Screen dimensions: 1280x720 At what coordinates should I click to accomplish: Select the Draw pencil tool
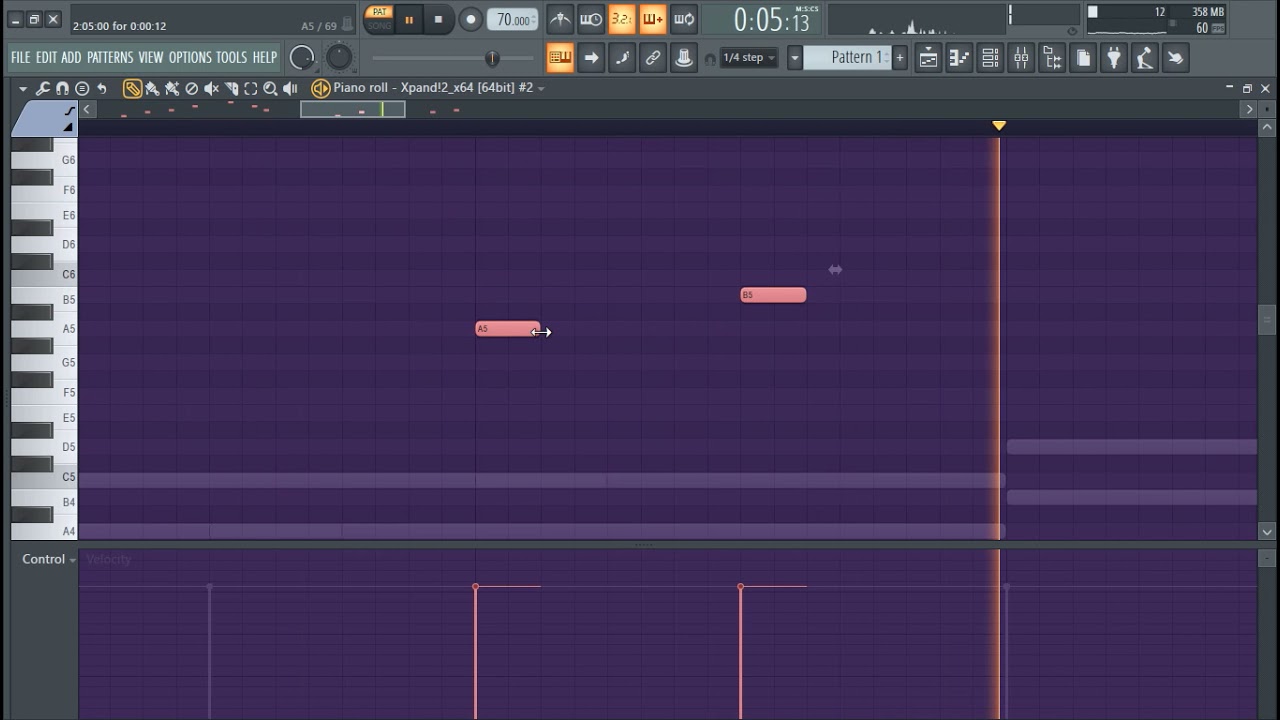pos(132,88)
